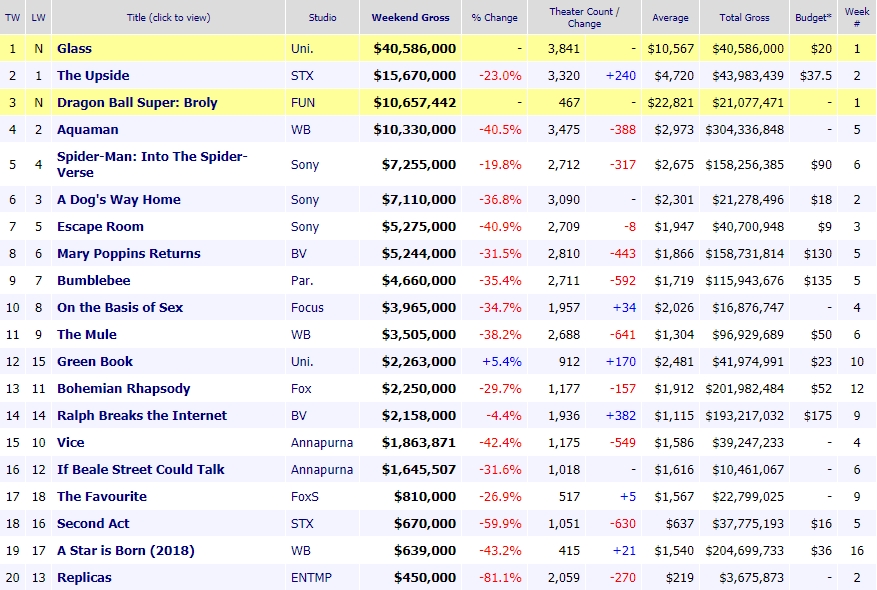Click the Bumblebee movie link
This screenshot has width=877, height=590.
(x=93, y=280)
